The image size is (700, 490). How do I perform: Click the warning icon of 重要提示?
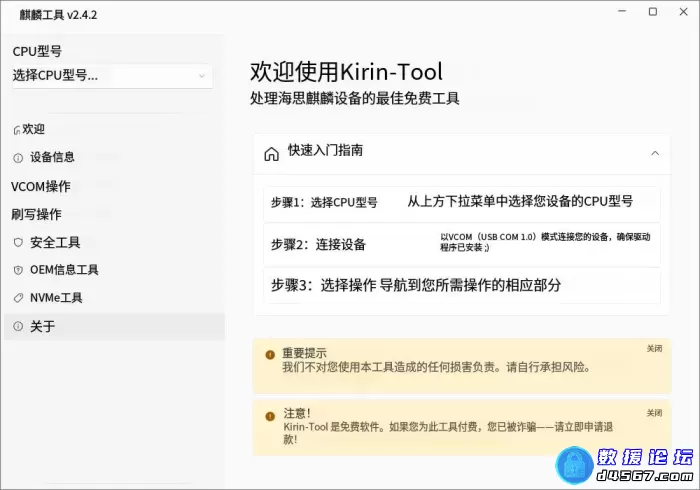click(270, 355)
